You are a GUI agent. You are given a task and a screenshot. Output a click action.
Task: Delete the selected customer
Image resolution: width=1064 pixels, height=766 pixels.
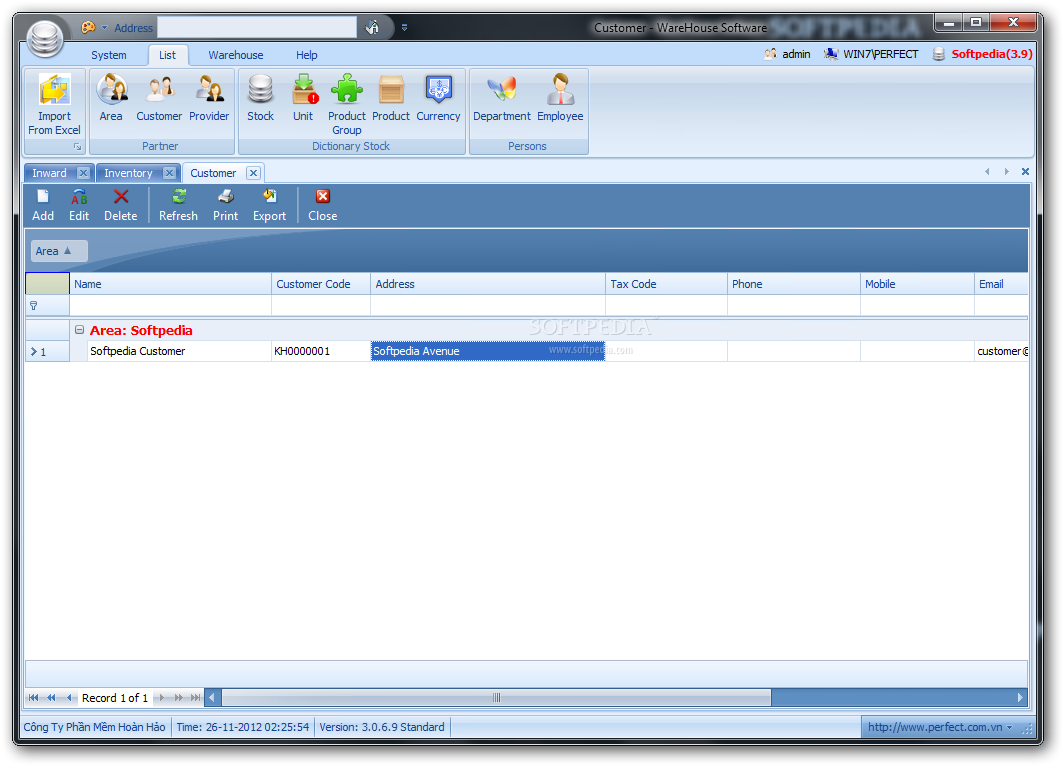point(121,206)
